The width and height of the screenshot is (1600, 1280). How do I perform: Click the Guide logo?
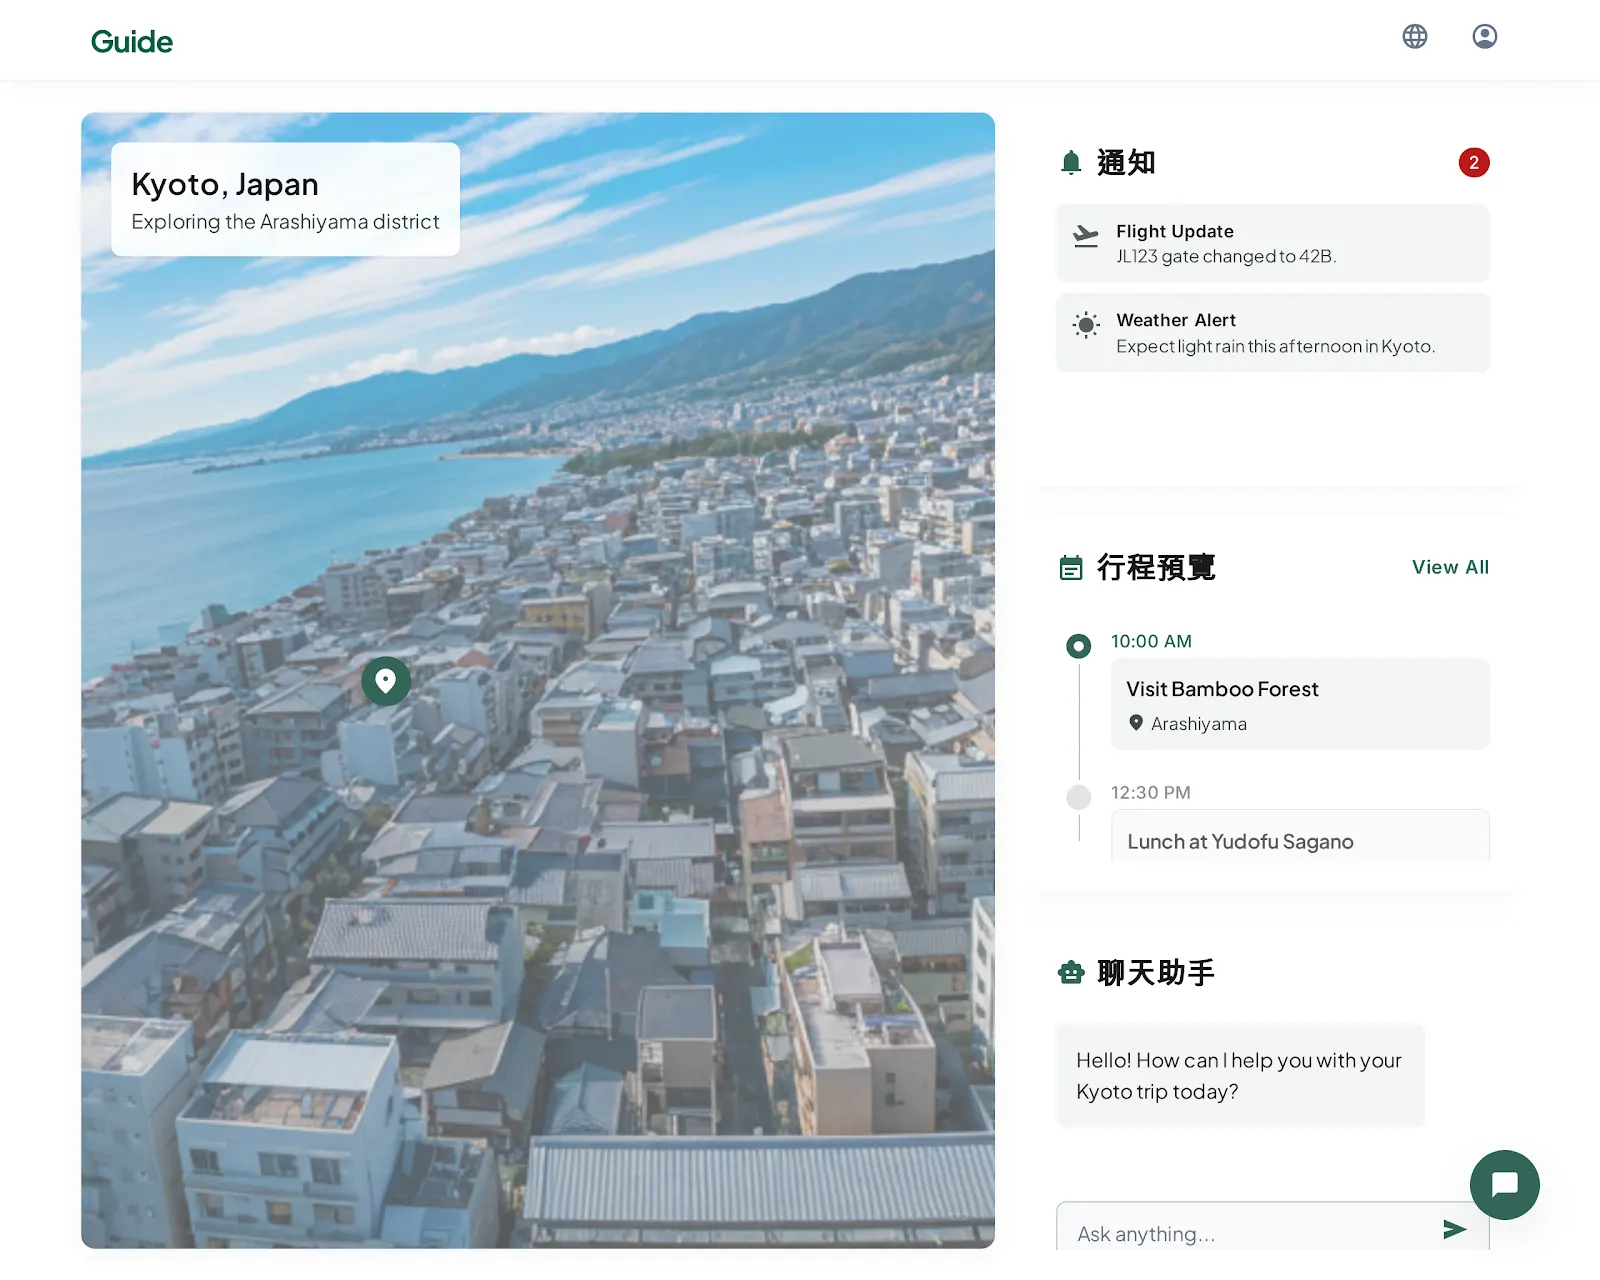132,42
